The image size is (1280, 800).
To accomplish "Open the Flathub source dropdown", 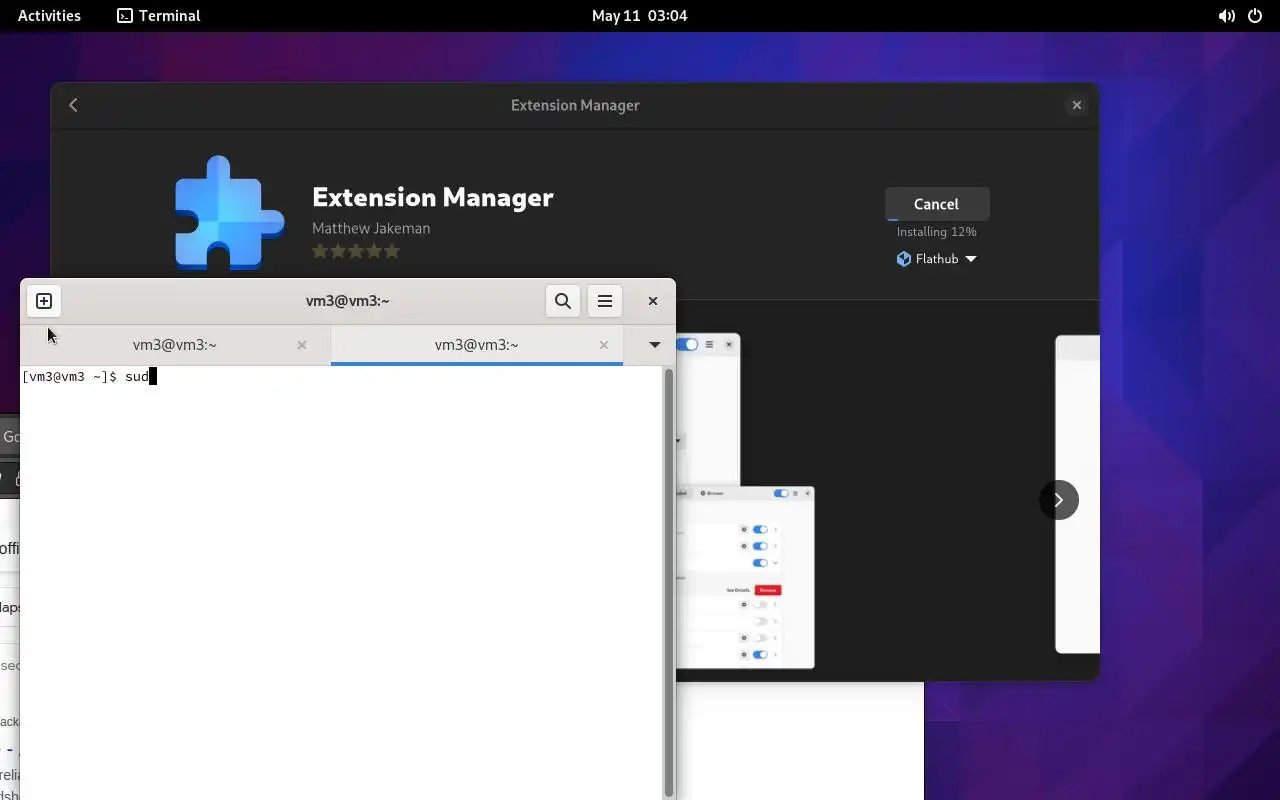I will [937, 259].
